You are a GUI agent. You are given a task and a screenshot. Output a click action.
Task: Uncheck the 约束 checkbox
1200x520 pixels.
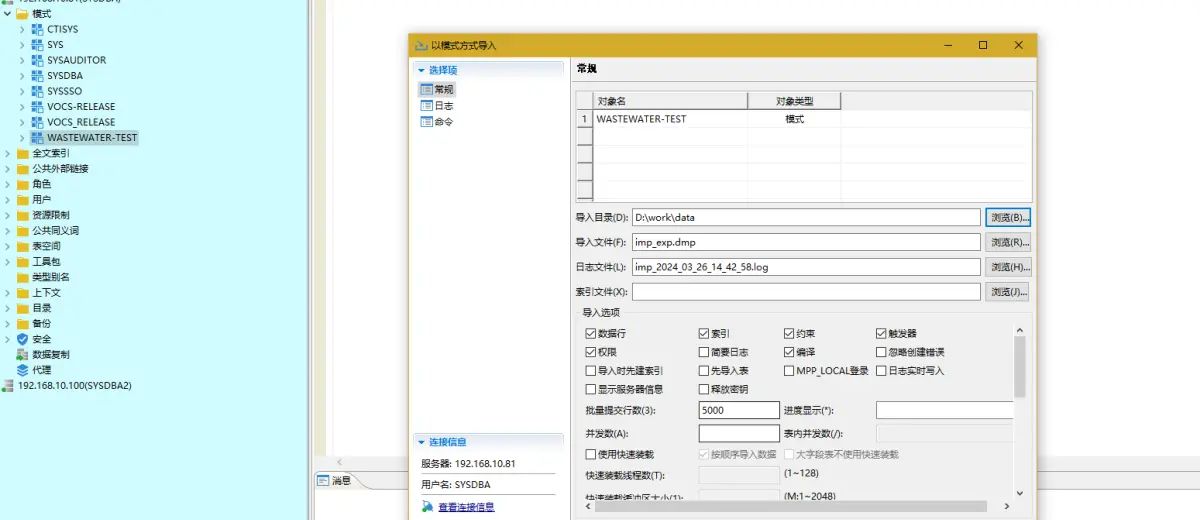[789, 334]
